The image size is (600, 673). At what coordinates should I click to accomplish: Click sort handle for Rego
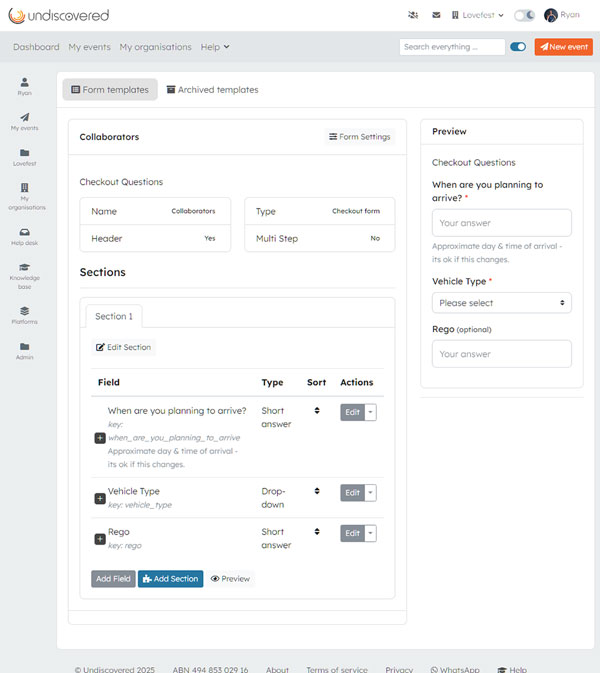click(x=317, y=531)
